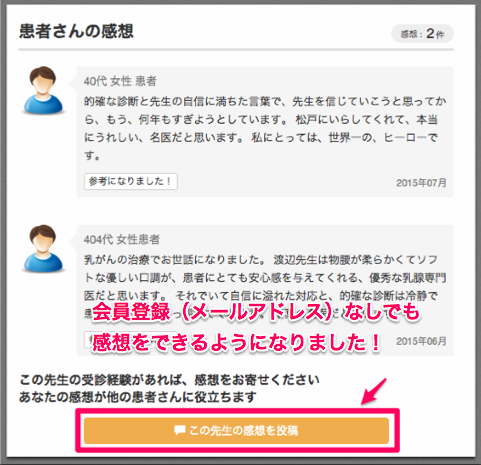This screenshot has width=481, height=465.
Task: Click the partially hidden button in the second review
Action: [88, 339]
